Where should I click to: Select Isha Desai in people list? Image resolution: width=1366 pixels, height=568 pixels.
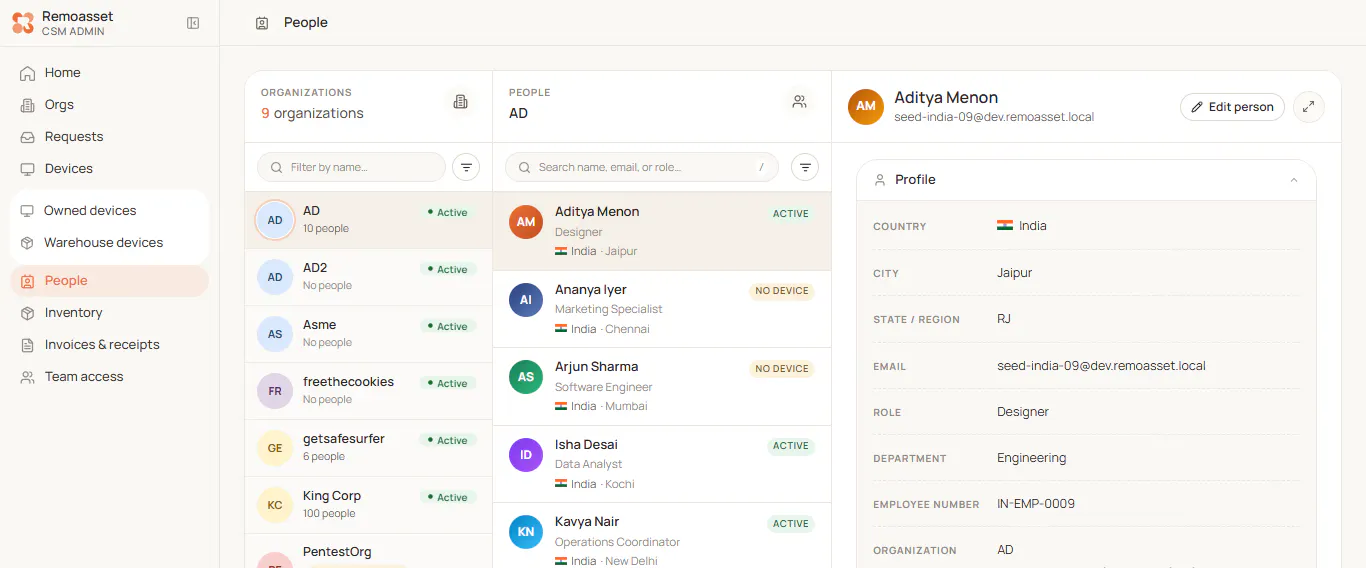pyautogui.click(x=662, y=464)
